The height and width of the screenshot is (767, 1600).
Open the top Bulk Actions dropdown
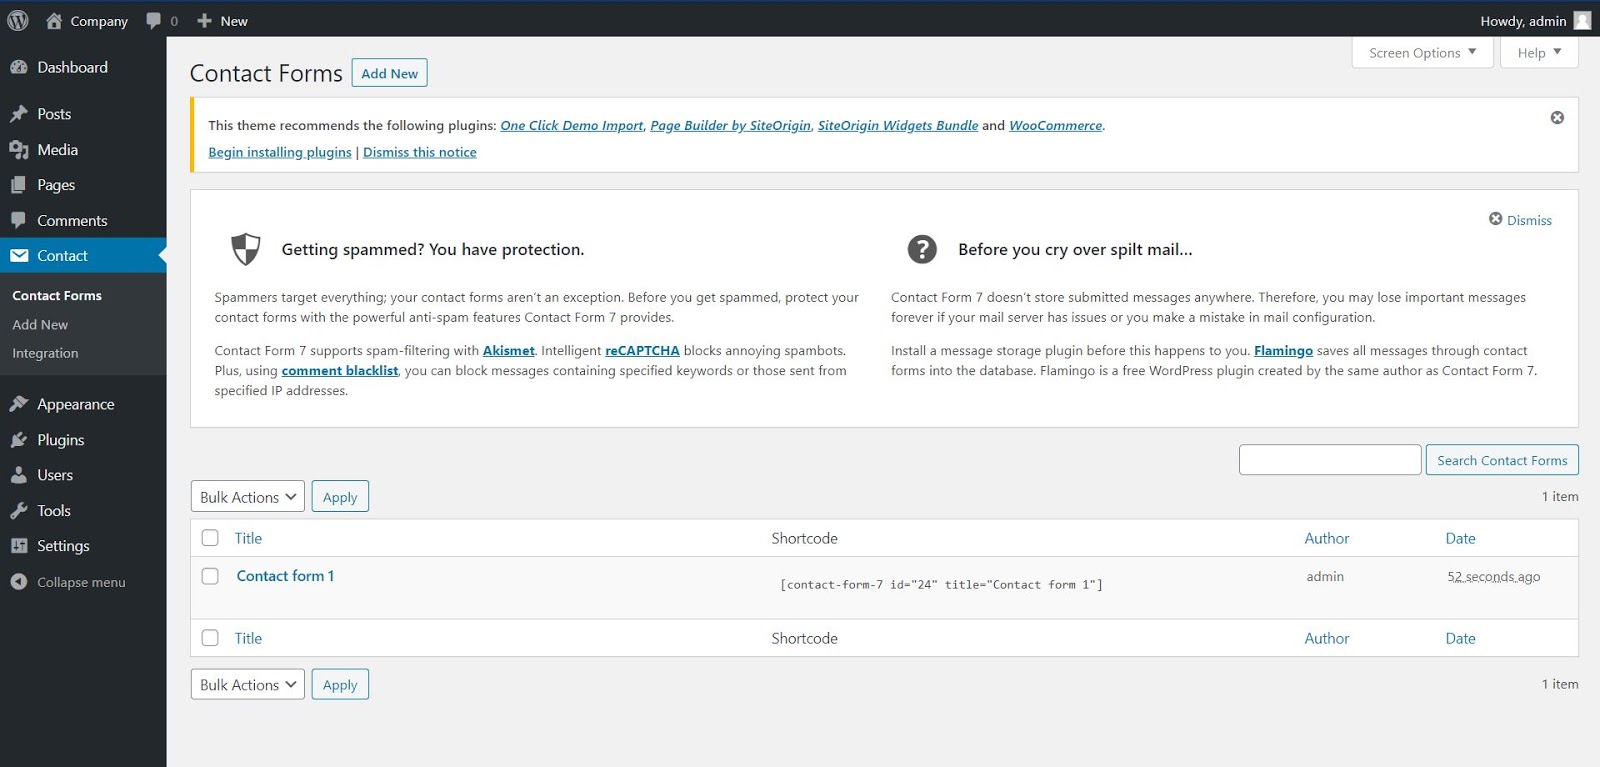[x=247, y=497]
